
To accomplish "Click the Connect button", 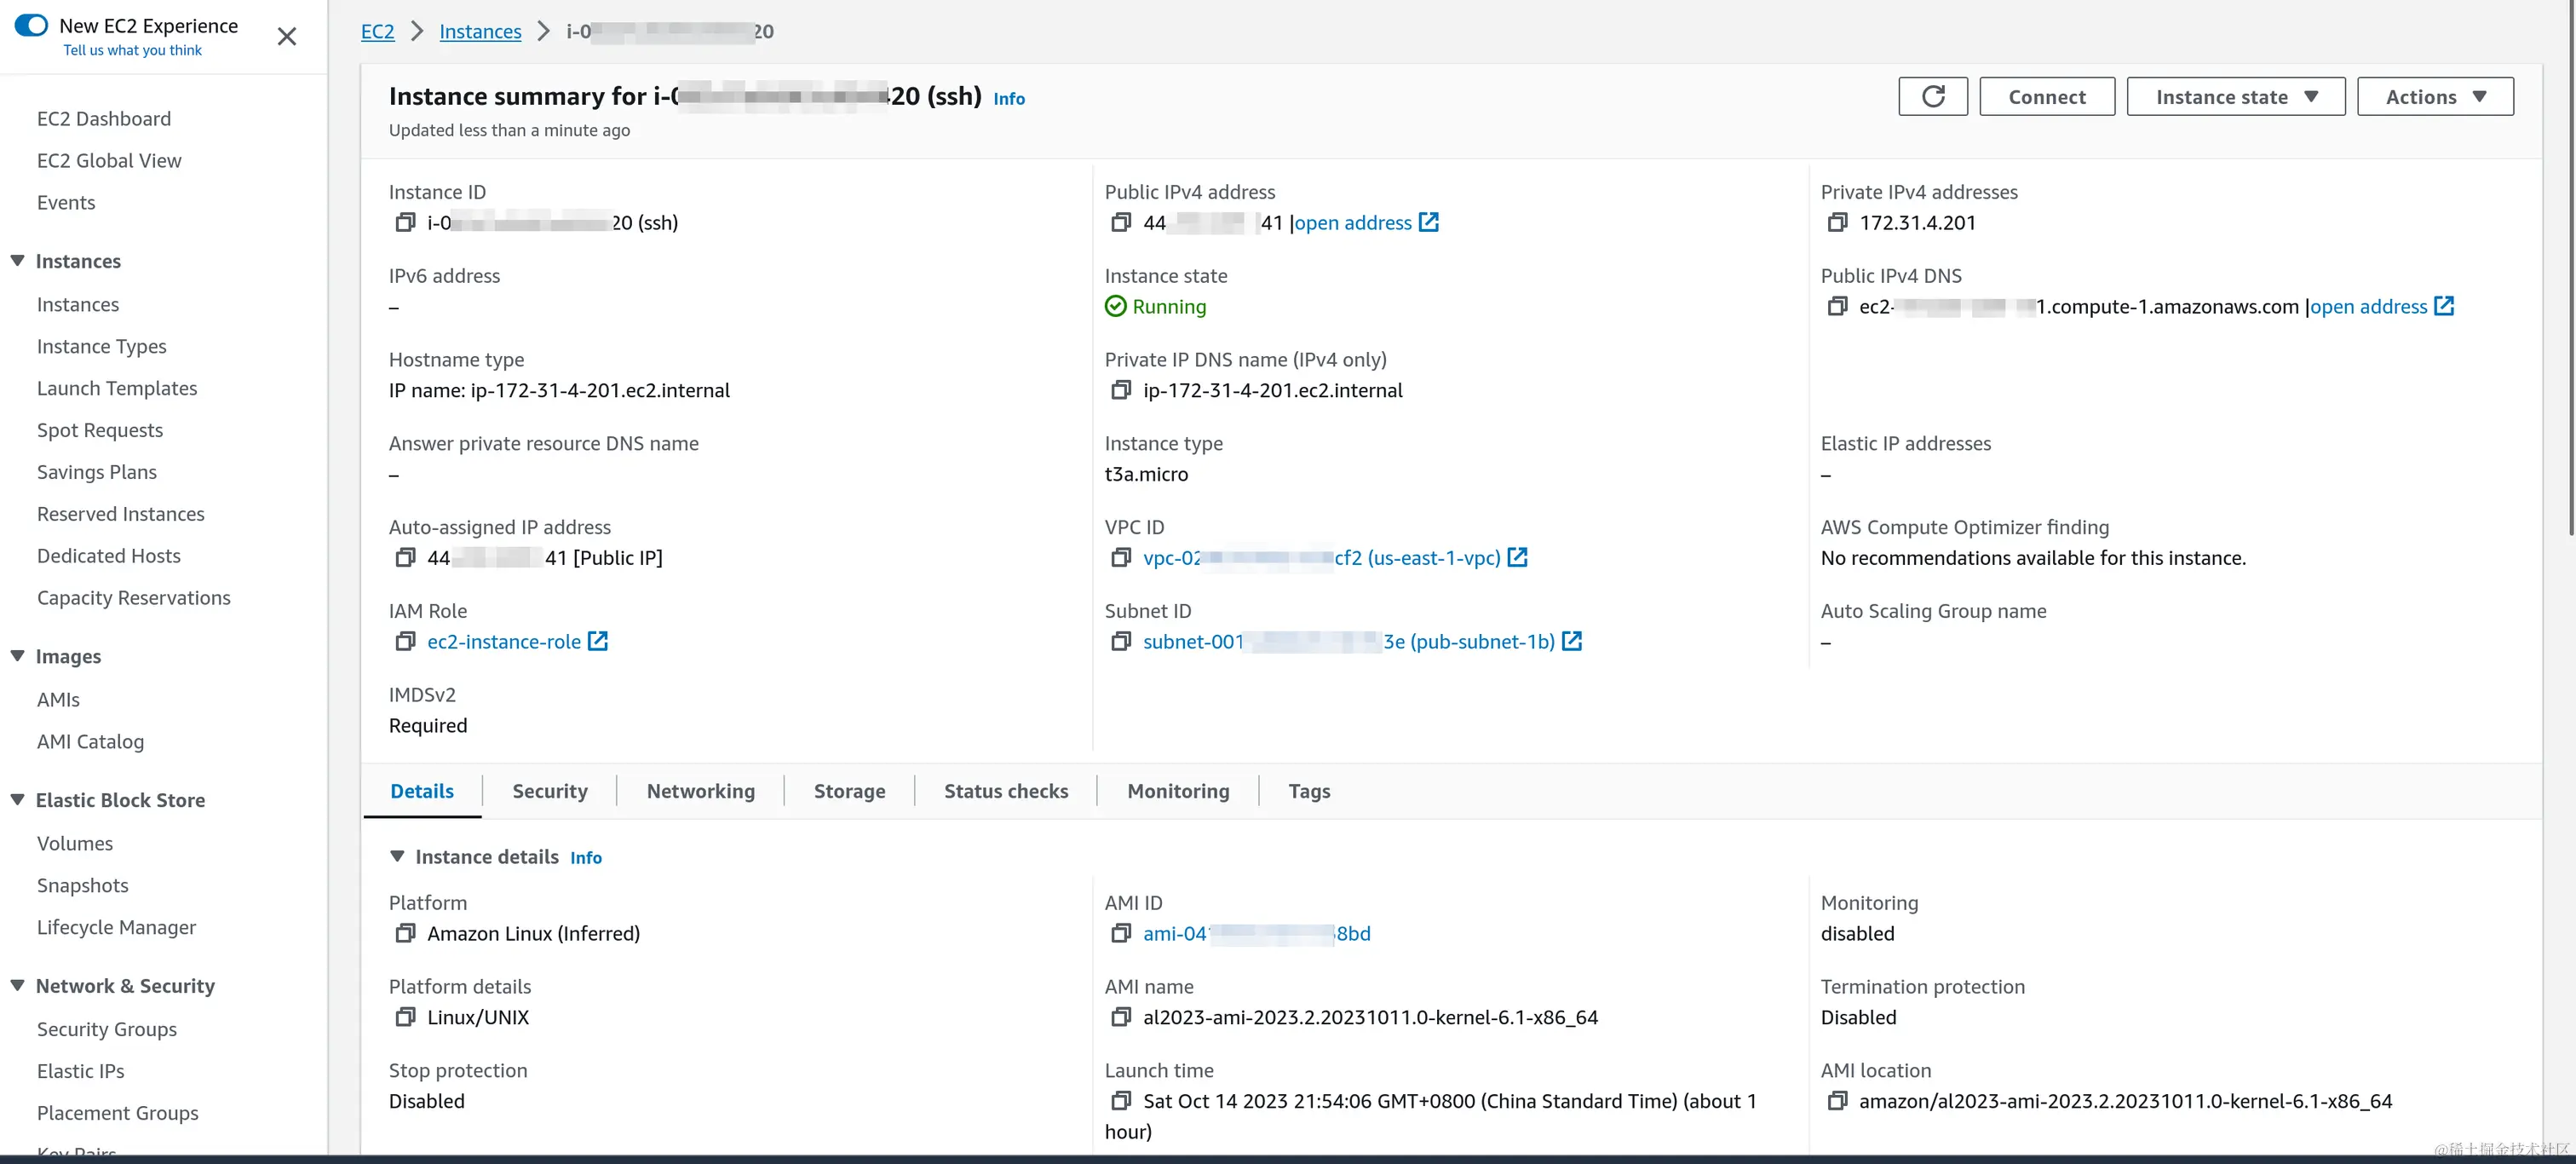I will click(x=2046, y=96).
